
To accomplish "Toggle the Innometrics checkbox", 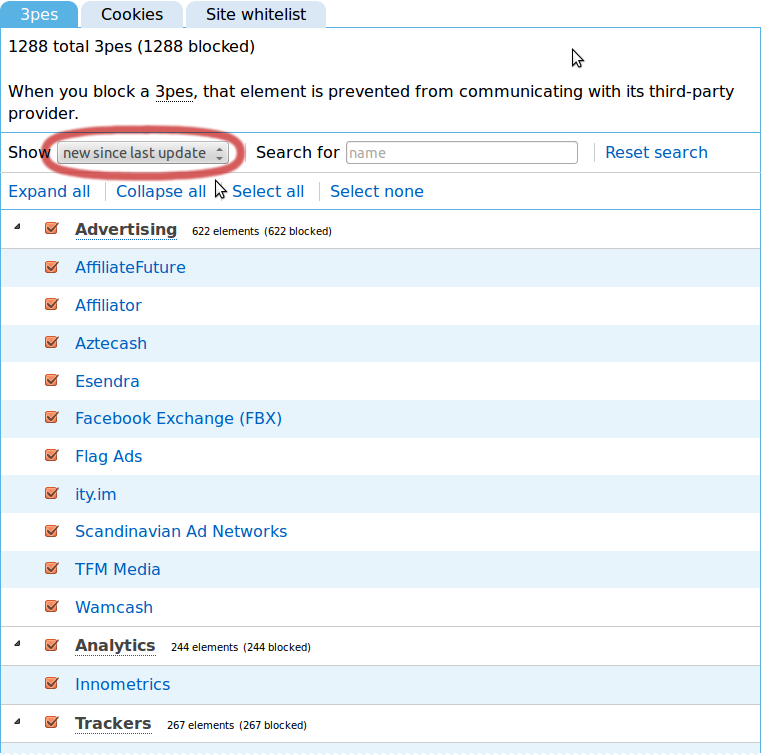I will pos(52,684).
